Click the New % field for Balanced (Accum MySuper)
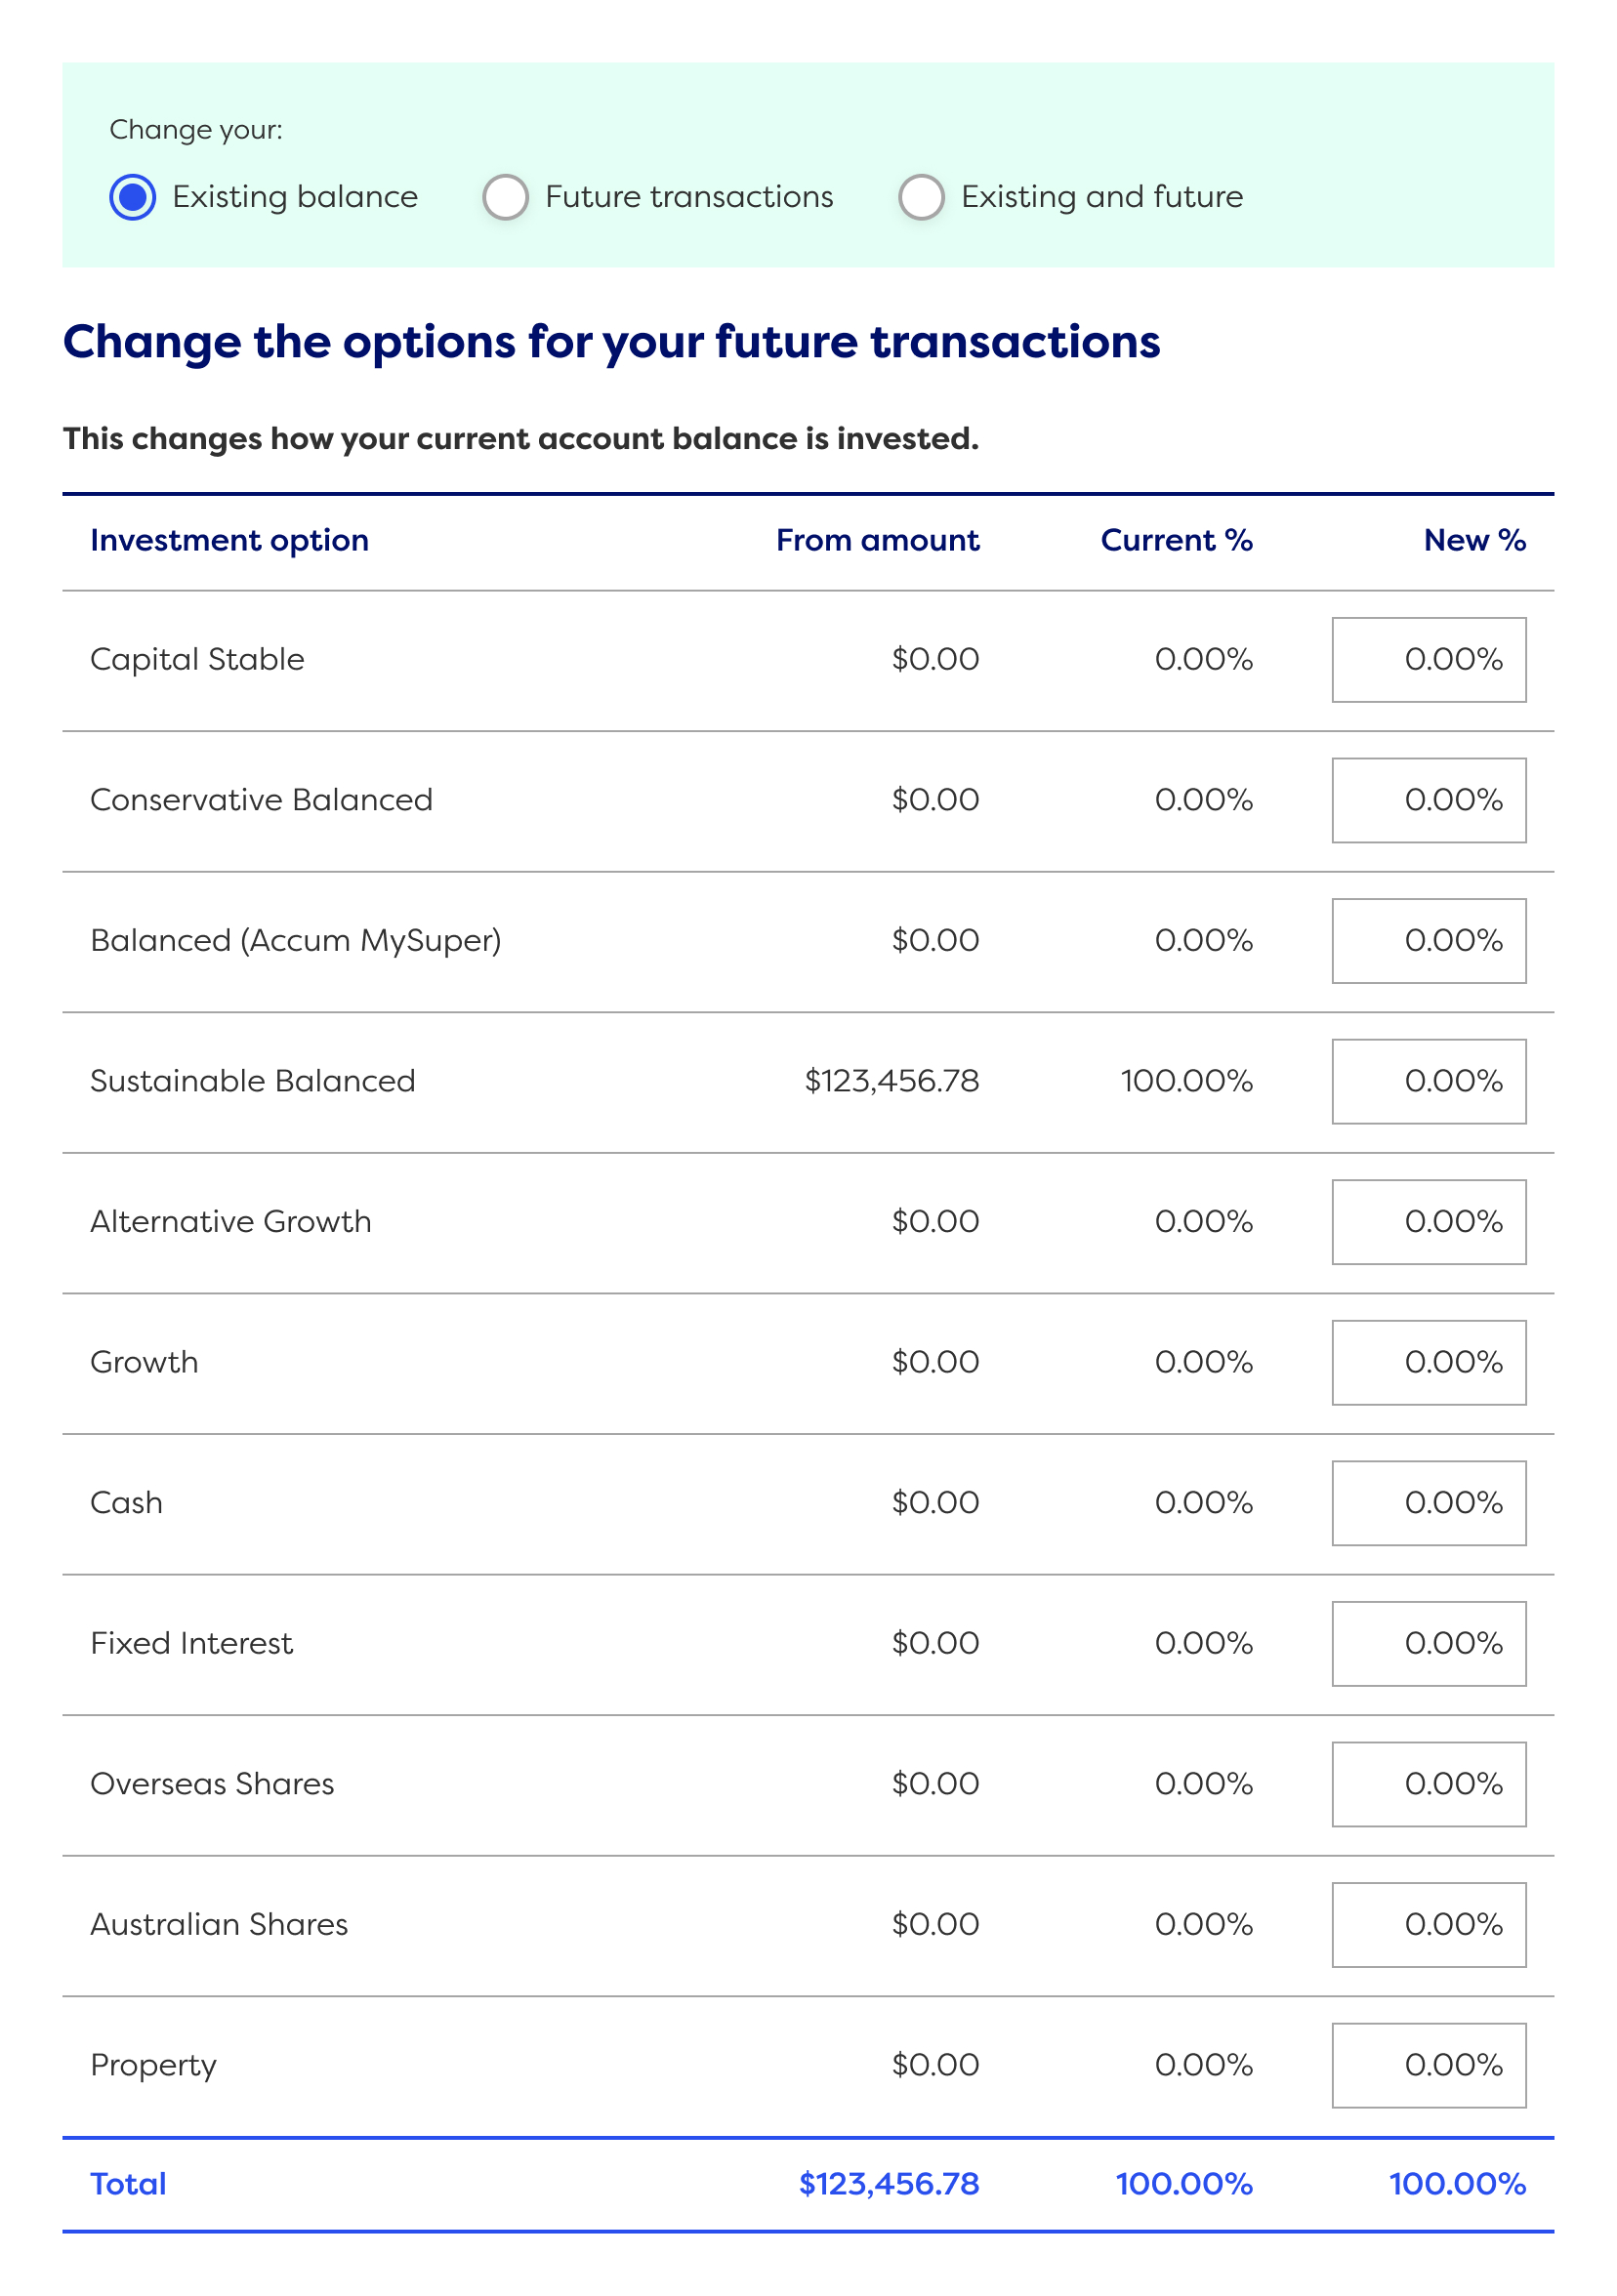 (x=1428, y=940)
